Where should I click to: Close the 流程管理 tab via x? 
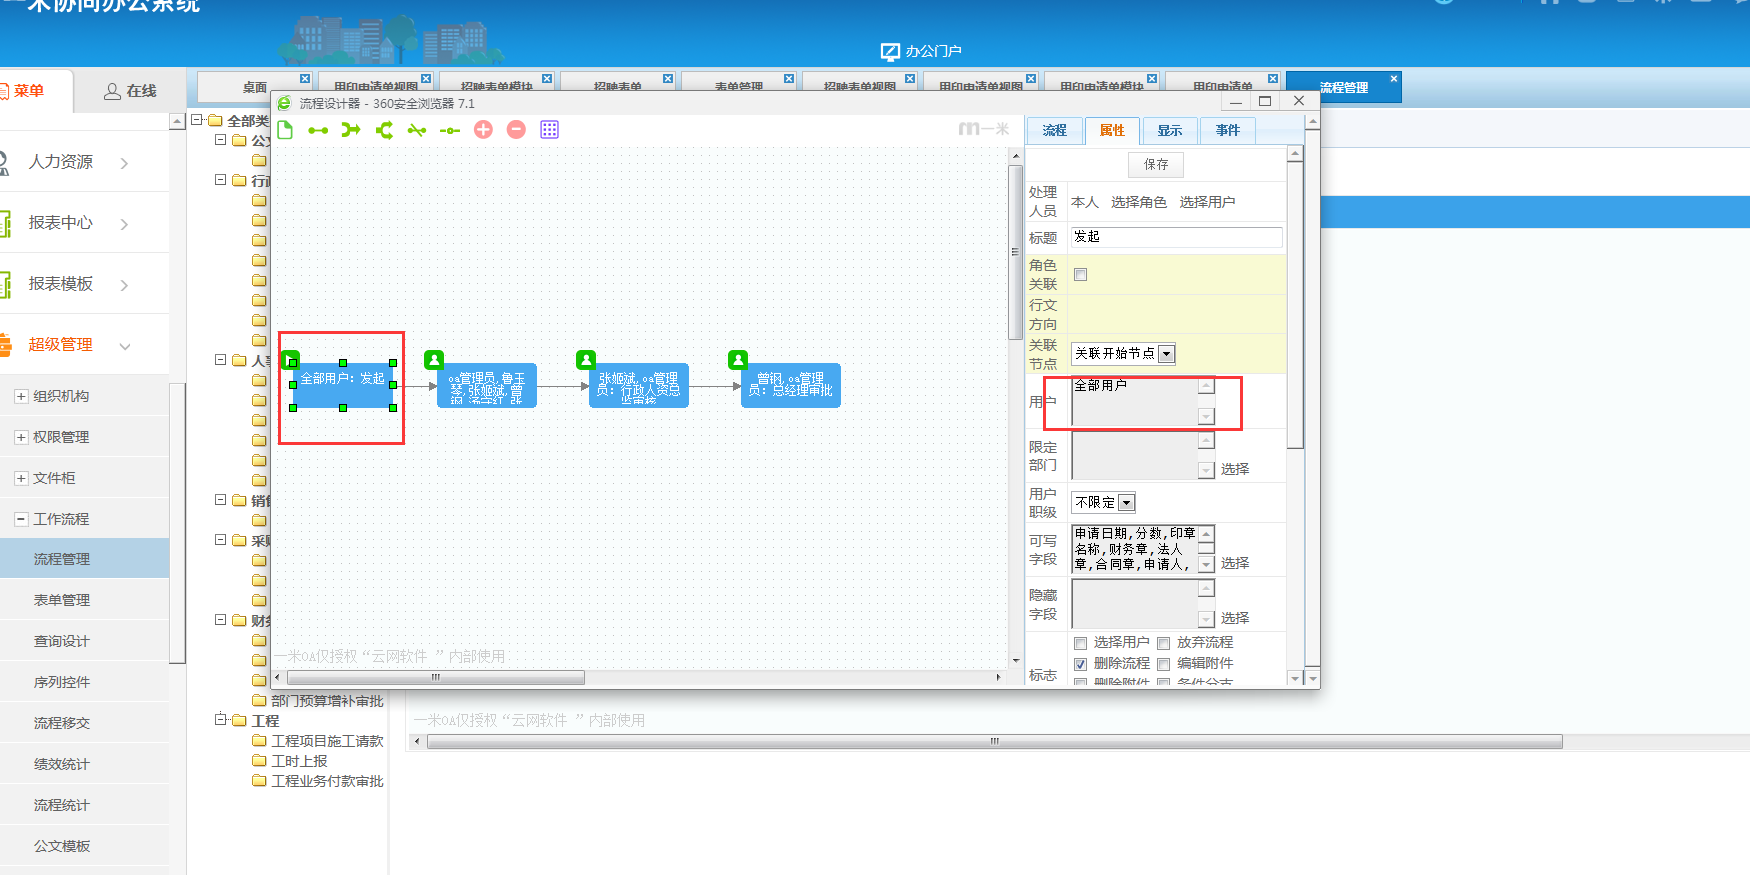pyautogui.click(x=1393, y=78)
